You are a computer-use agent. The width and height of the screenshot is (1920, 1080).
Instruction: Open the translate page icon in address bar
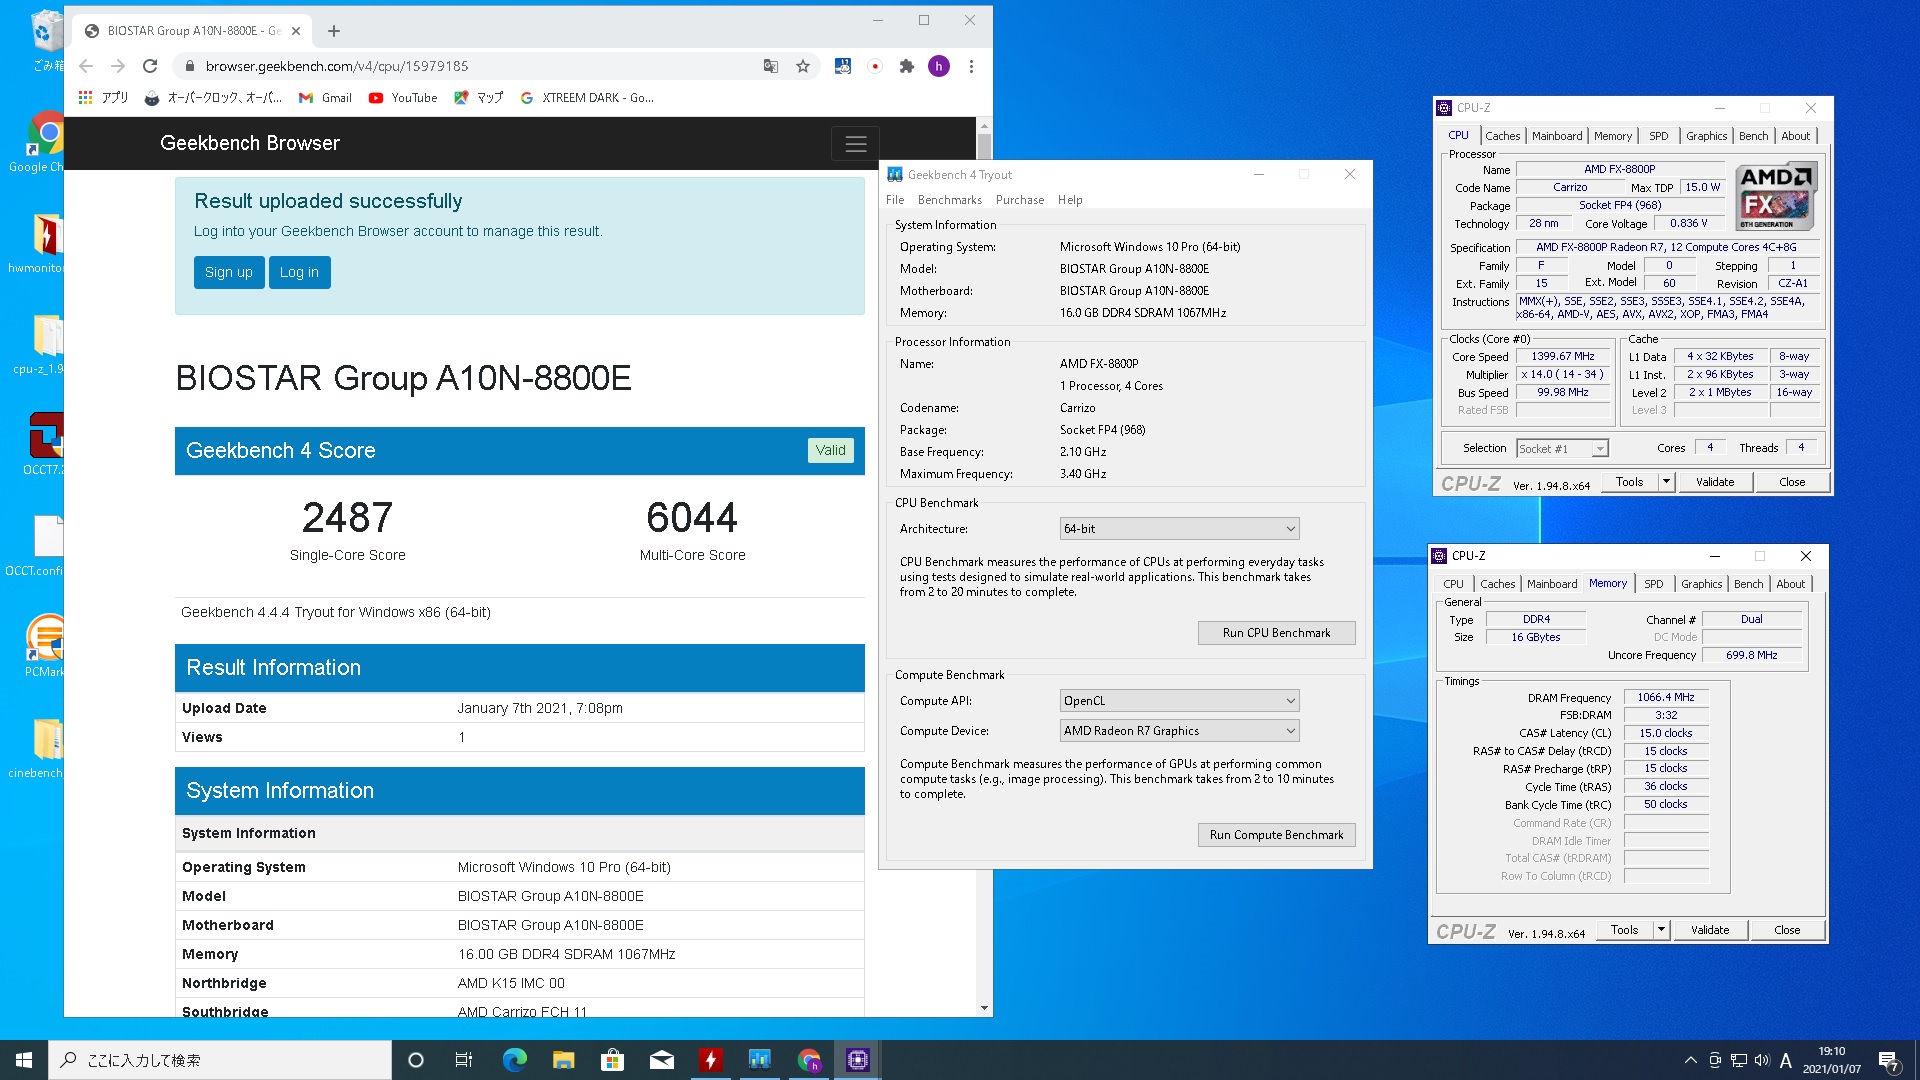click(x=770, y=66)
